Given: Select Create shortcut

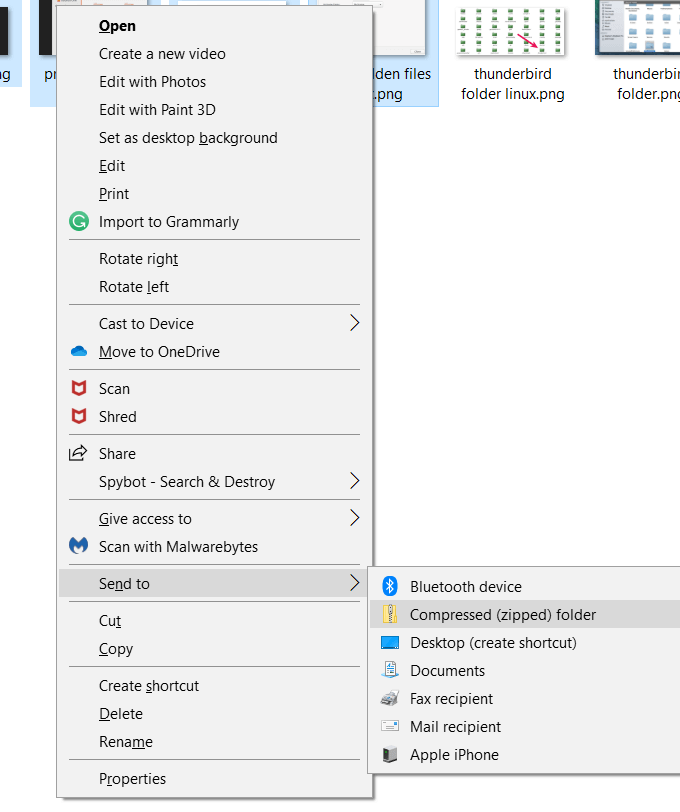Looking at the screenshot, I should [214, 686].
